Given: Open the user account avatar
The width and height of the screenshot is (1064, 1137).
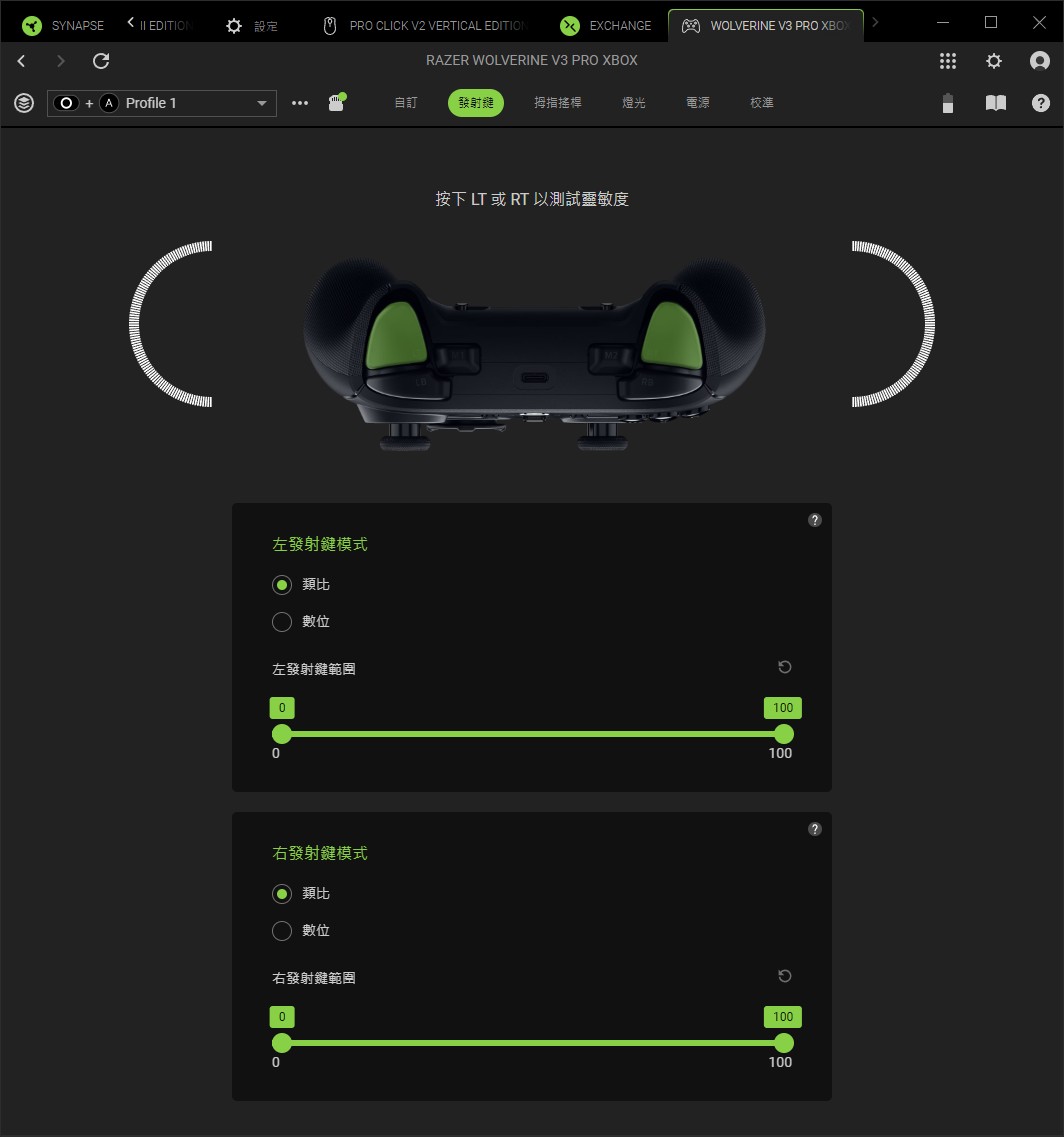Looking at the screenshot, I should pyautogui.click(x=1039, y=61).
